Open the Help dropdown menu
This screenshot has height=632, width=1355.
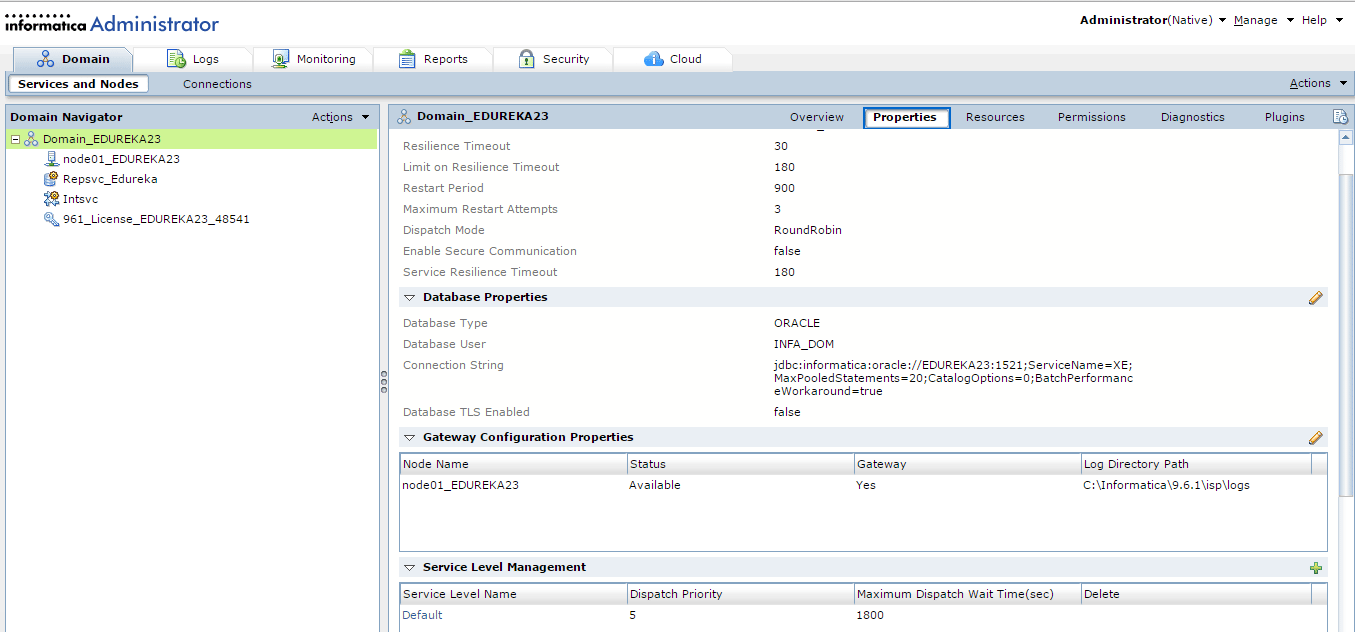(1322, 20)
